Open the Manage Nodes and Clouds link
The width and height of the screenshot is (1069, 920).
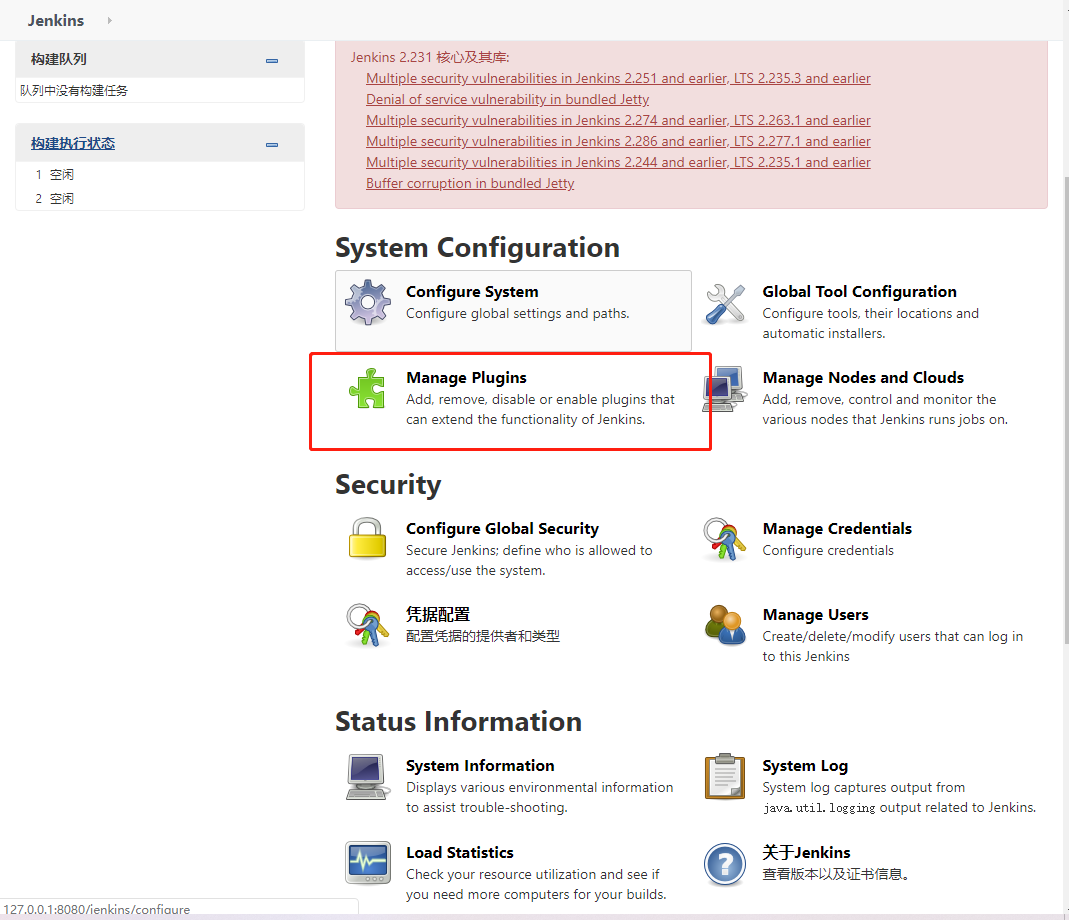[863, 377]
